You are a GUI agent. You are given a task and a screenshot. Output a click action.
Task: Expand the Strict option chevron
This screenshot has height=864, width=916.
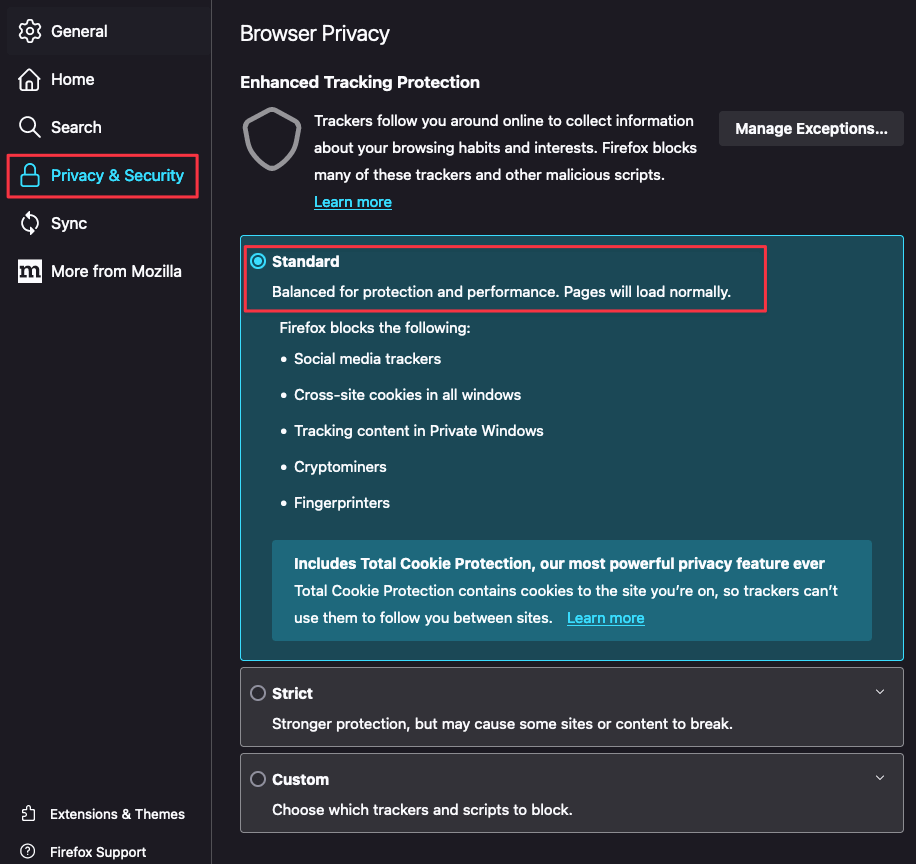point(880,692)
